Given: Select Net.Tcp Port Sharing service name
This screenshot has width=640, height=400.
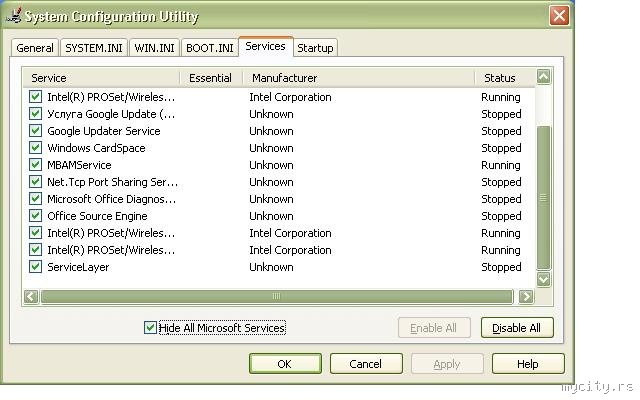Looking at the screenshot, I should point(112,182).
